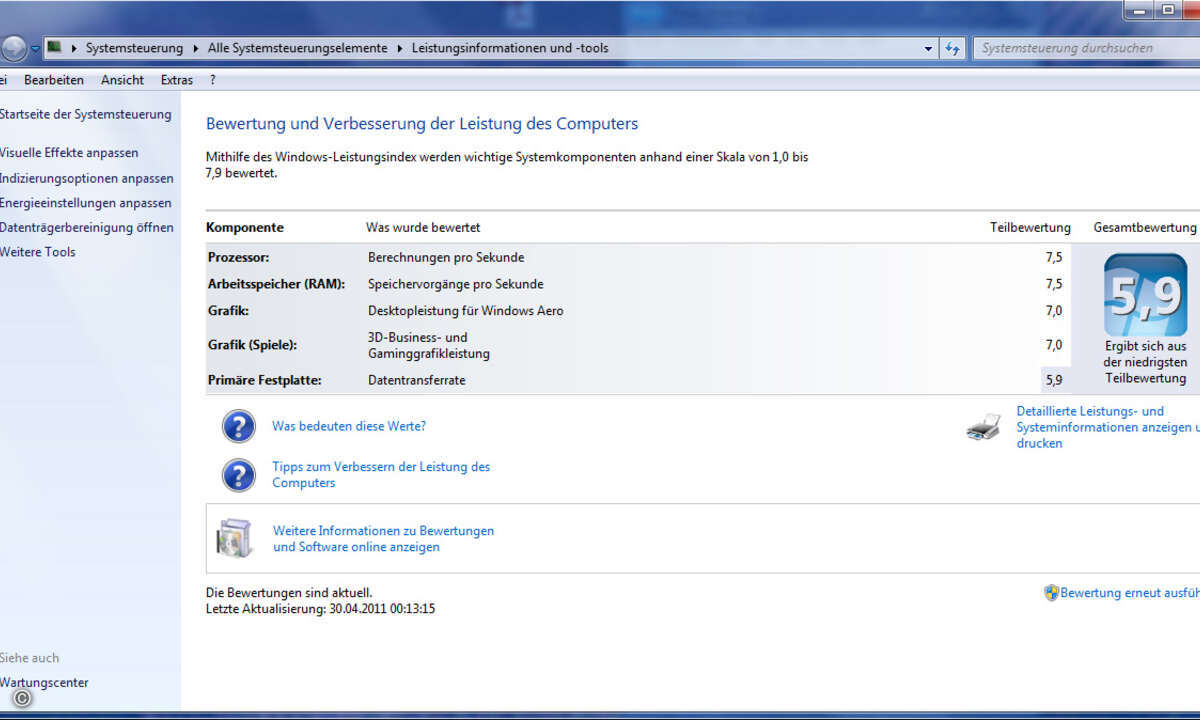Click help icon beside Was bedeuten diese Werte
Viewport: 1200px width, 720px height.
(x=238, y=426)
